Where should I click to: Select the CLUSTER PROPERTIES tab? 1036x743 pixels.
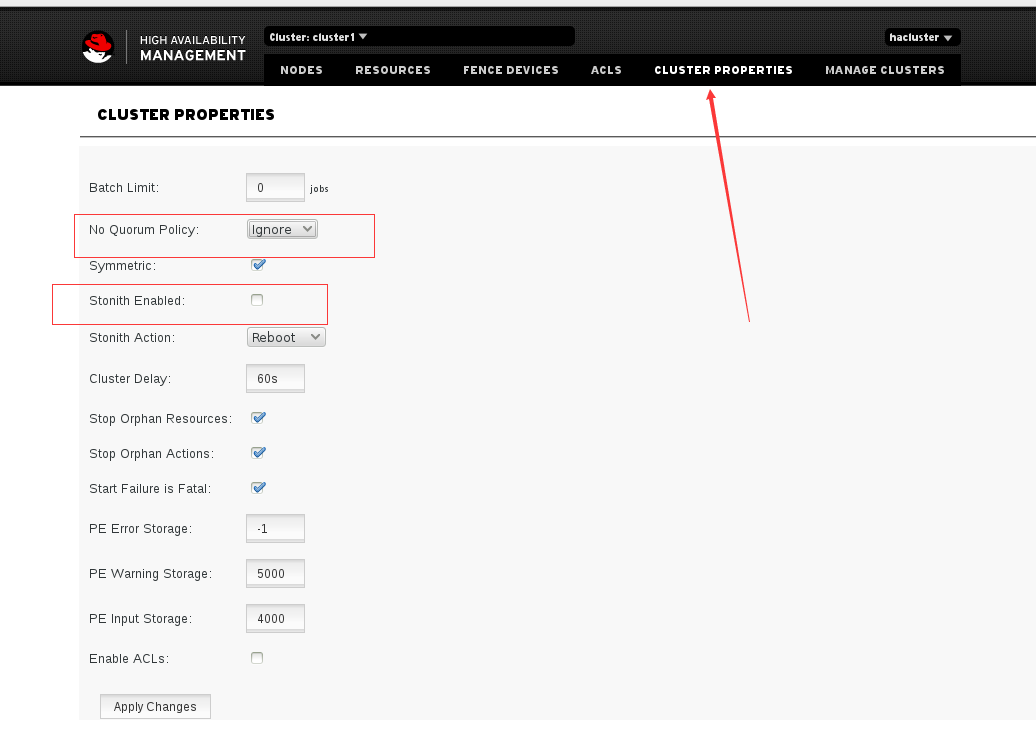[x=723, y=70]
